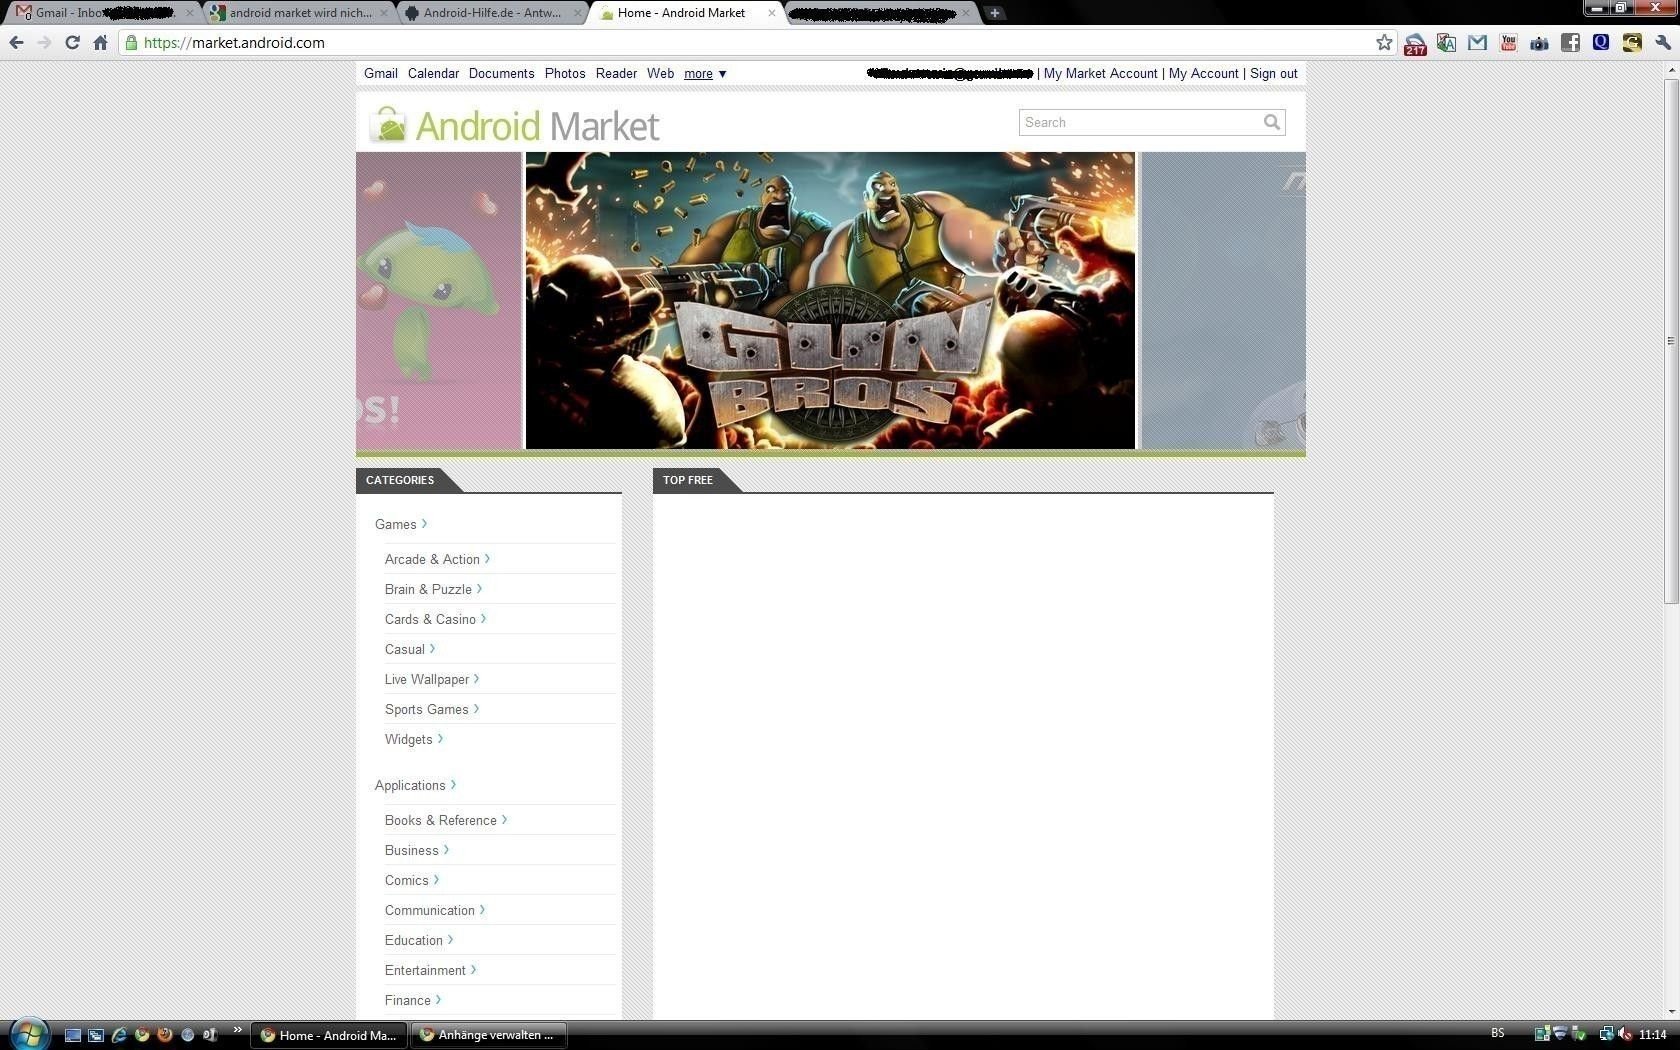This screenshot has width=1680, height=1050.
Task: Open the extension showing the 217 badge
Action: (1415, 43)
